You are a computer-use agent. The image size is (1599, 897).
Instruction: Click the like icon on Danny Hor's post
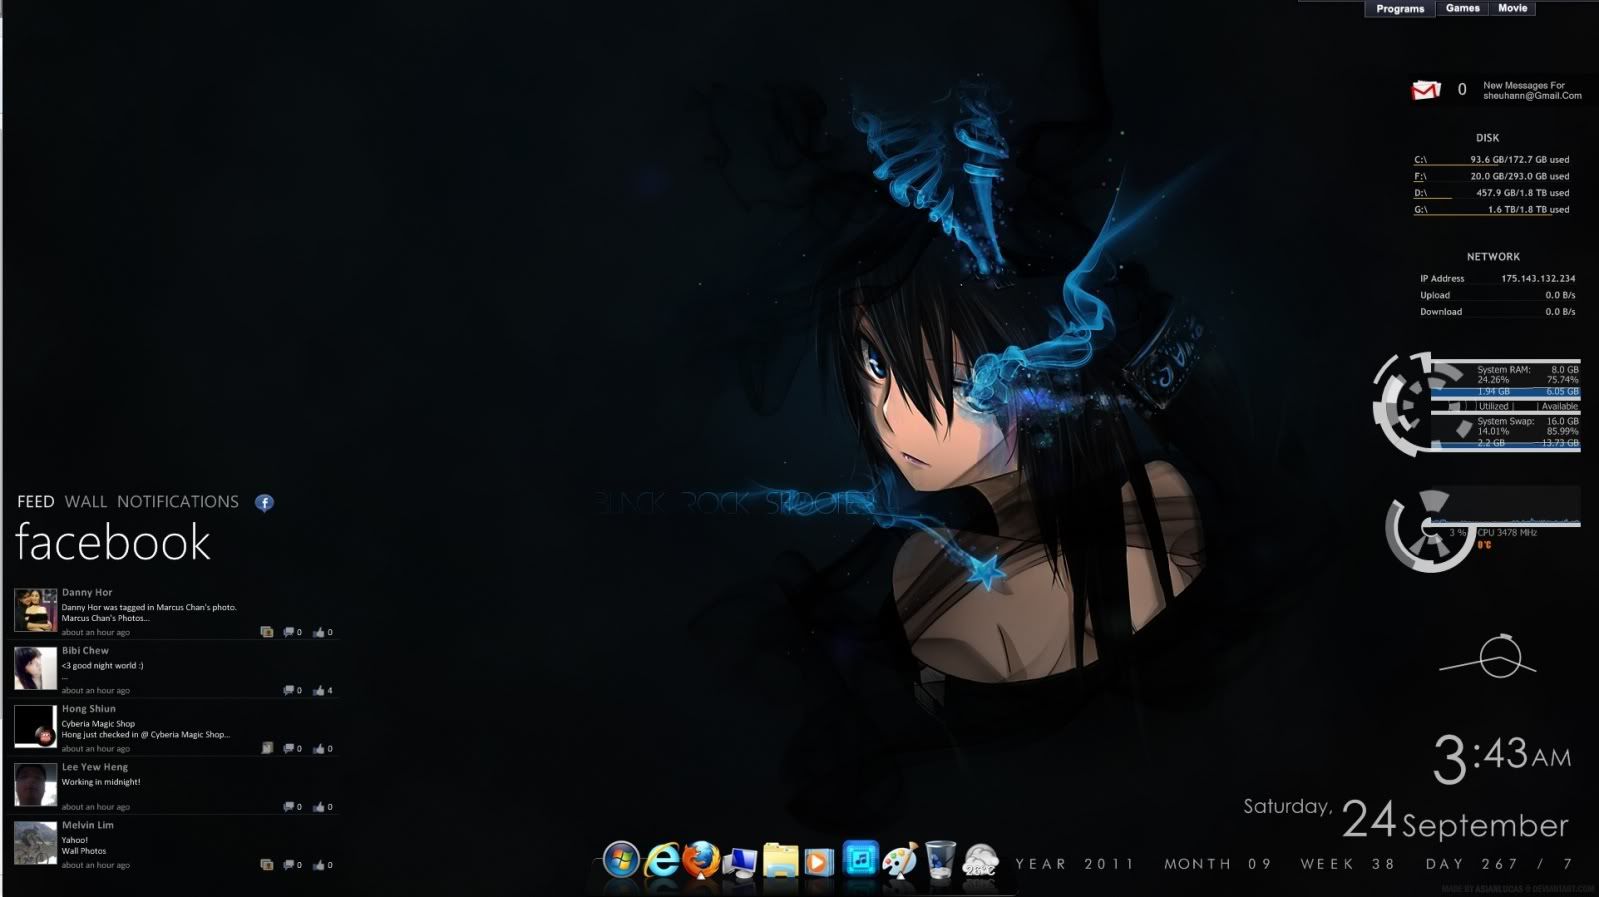[319, 632]
